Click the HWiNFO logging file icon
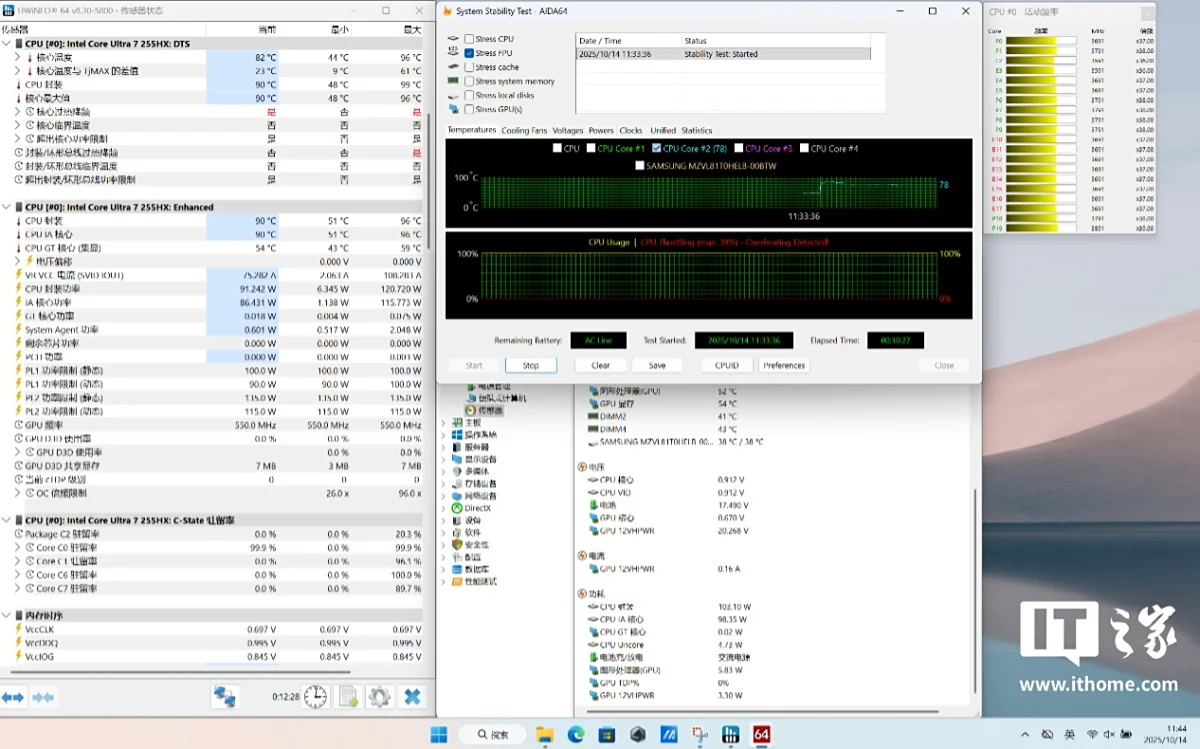 tap(349, 697)
